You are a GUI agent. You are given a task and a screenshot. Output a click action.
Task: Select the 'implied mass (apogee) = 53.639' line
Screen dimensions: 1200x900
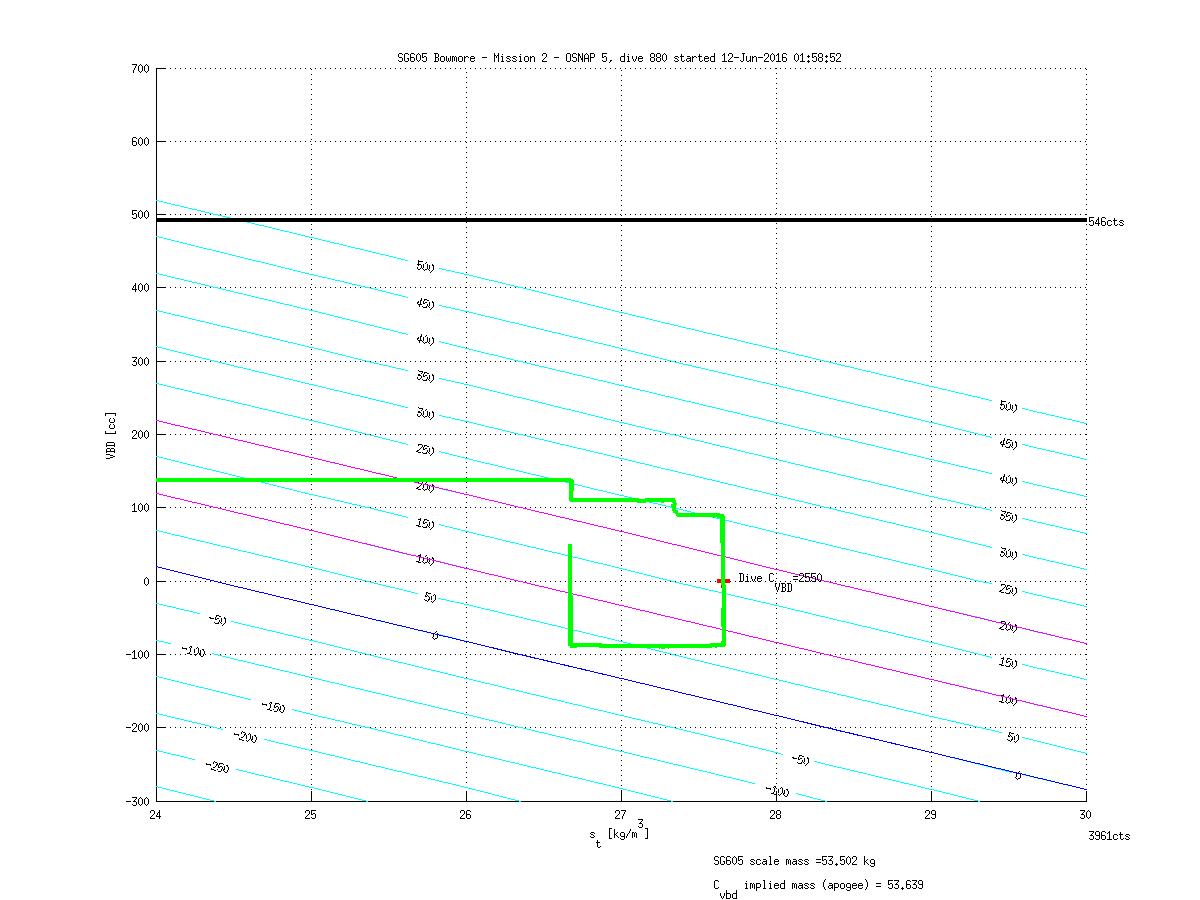[x=819, y=887]
